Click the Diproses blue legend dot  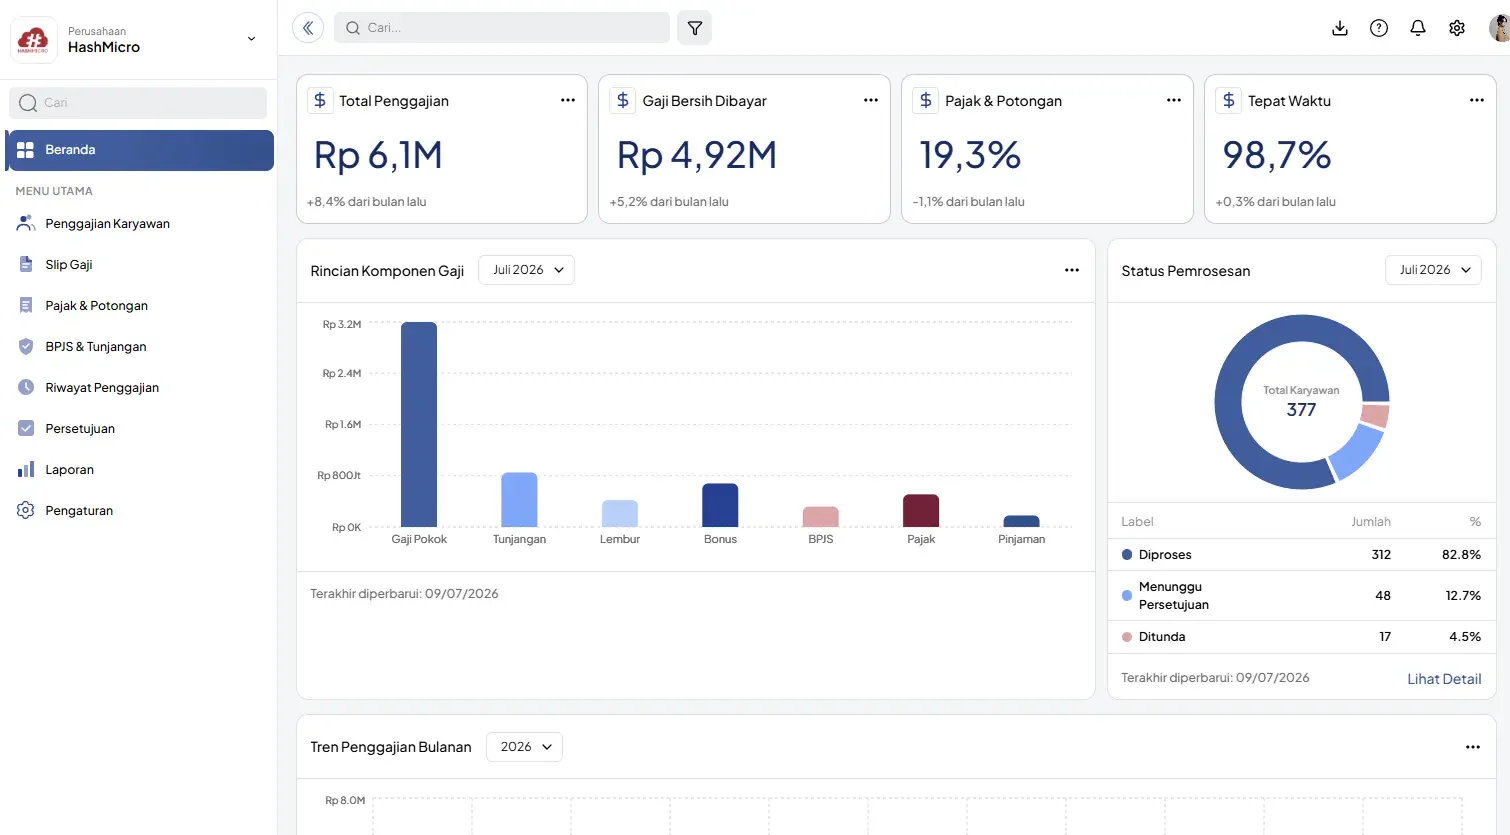[x=1127, y=555]
